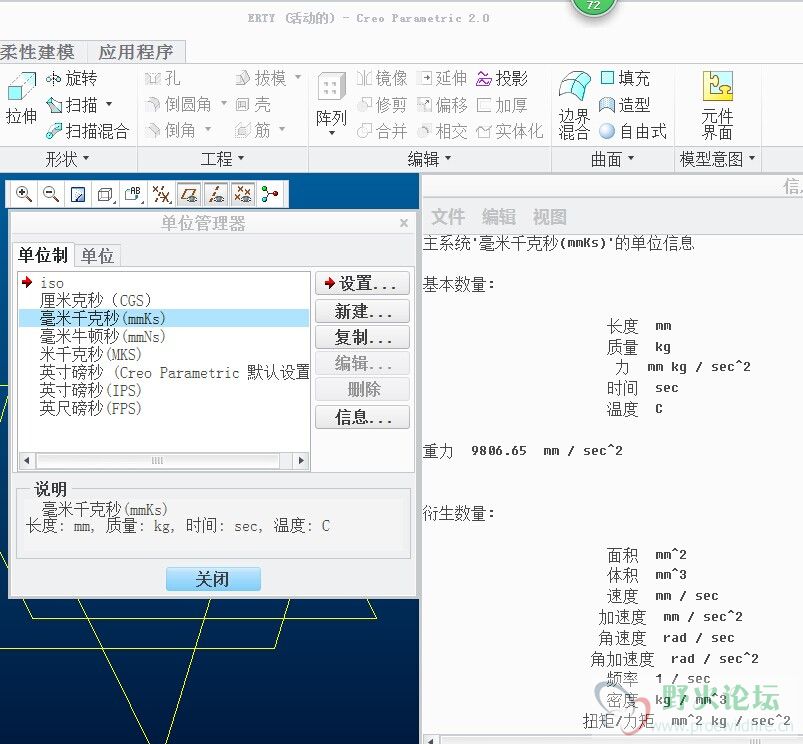Open the 造型 (Style) tool
Image resolution: width=803 pixels, height=744 pixels.
pos(625,105)
